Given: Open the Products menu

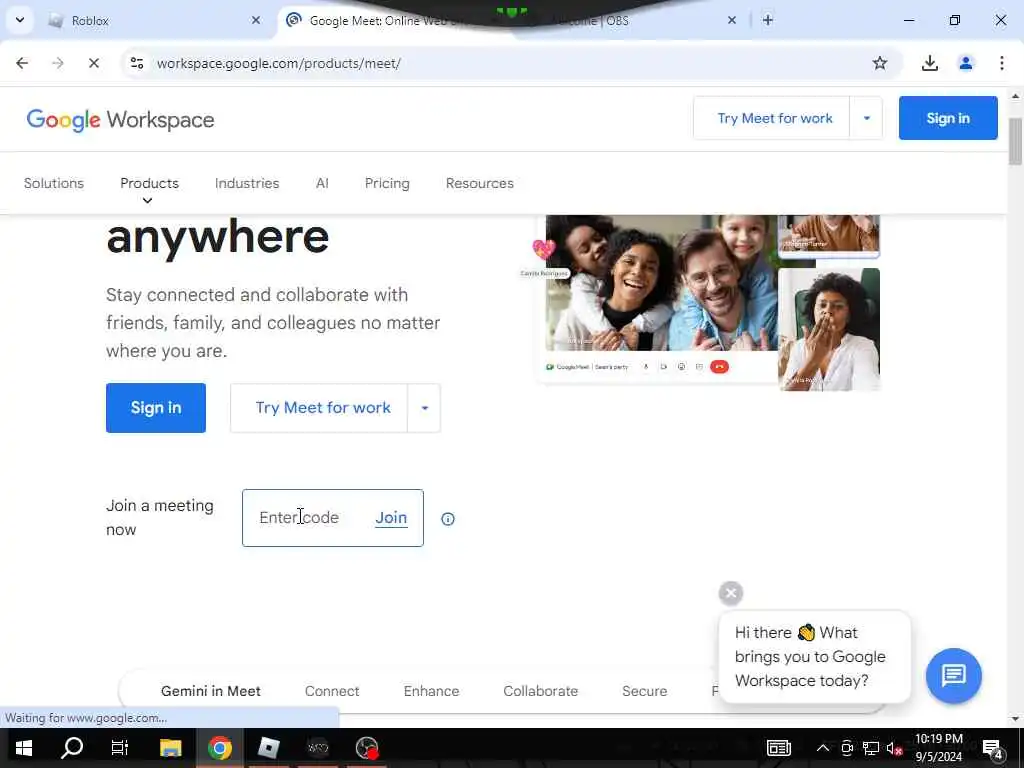Looking at the screenshot, I should tap(149, 184).
